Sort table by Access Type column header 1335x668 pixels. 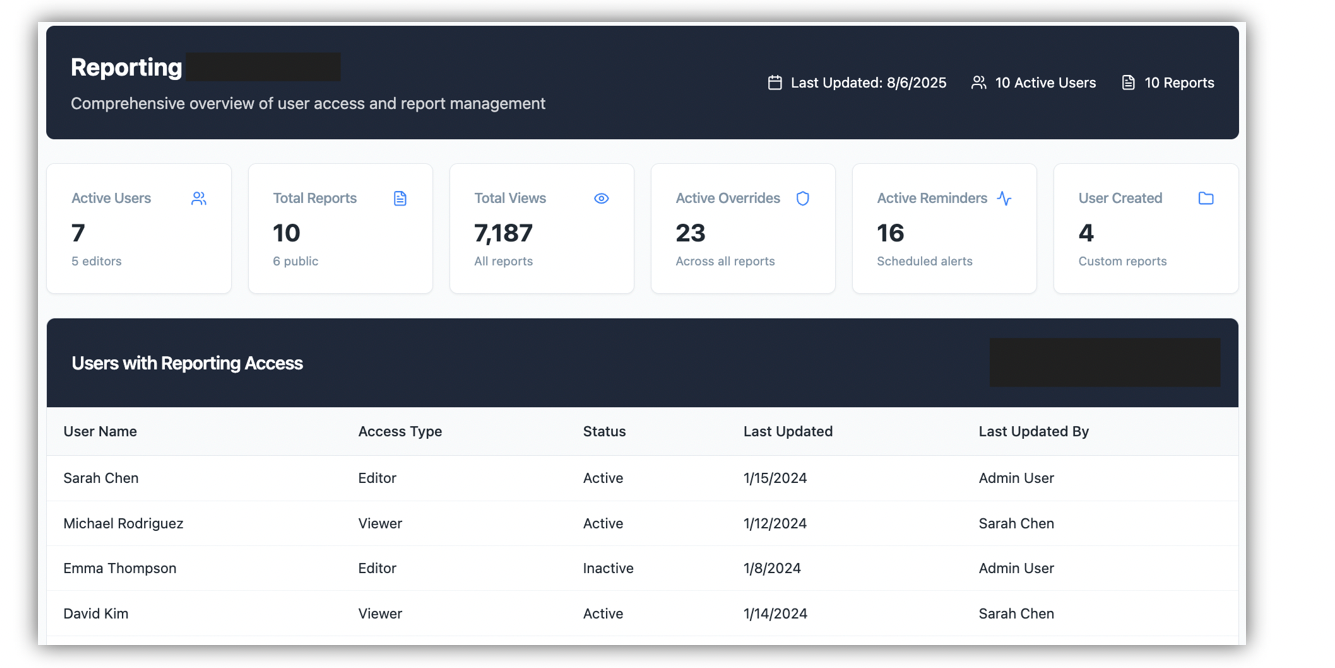[x=400, y=431]
